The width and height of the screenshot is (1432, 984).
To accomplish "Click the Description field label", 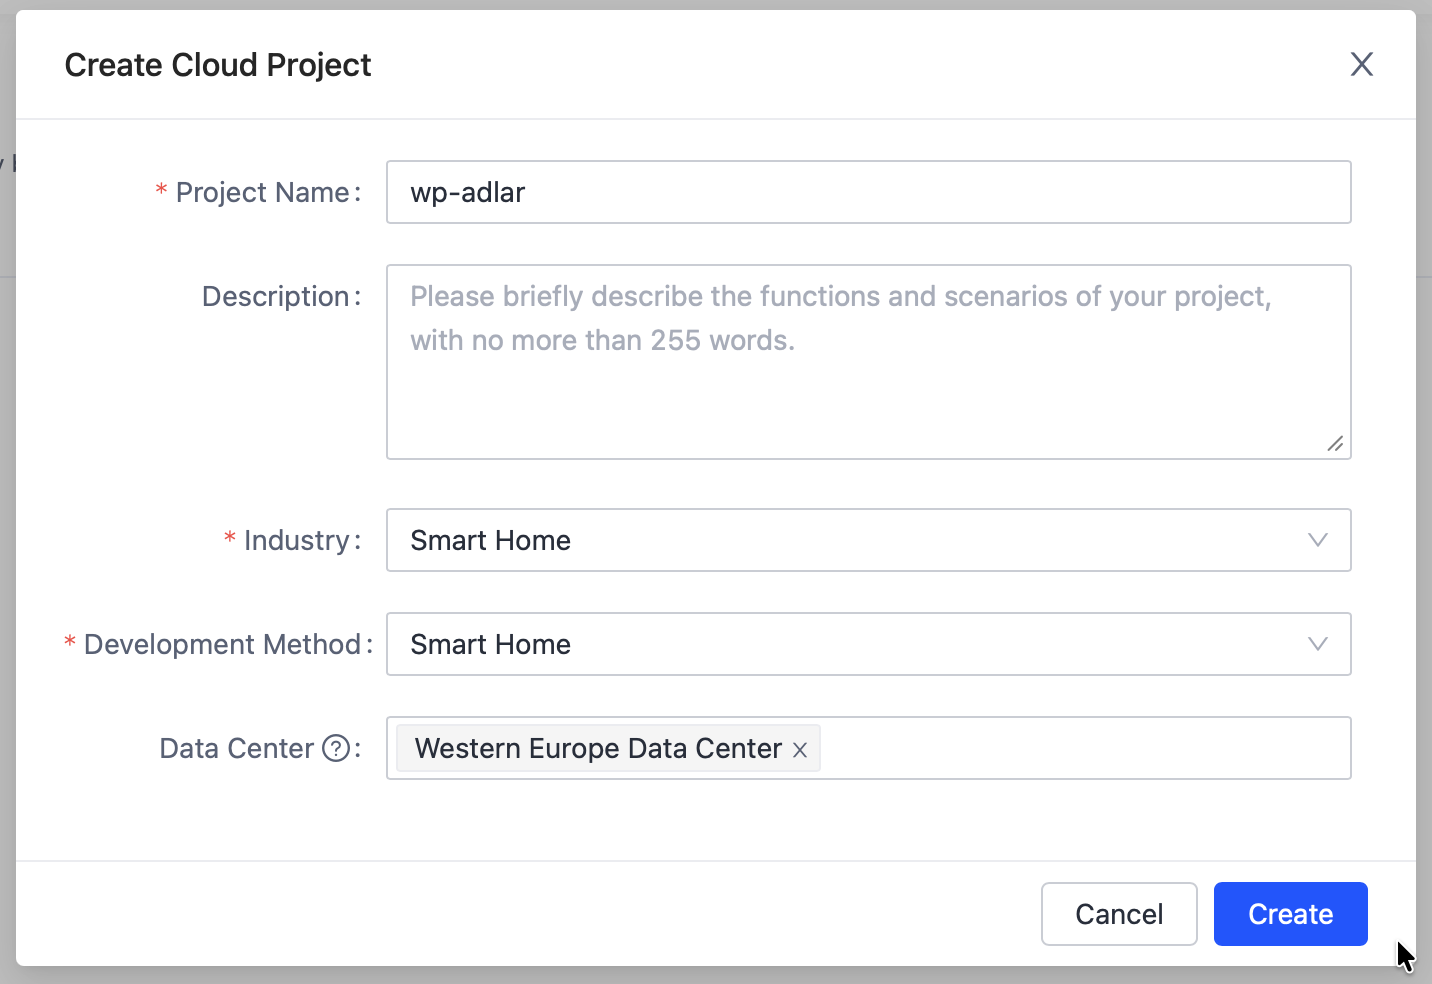I will coord(275,296).
